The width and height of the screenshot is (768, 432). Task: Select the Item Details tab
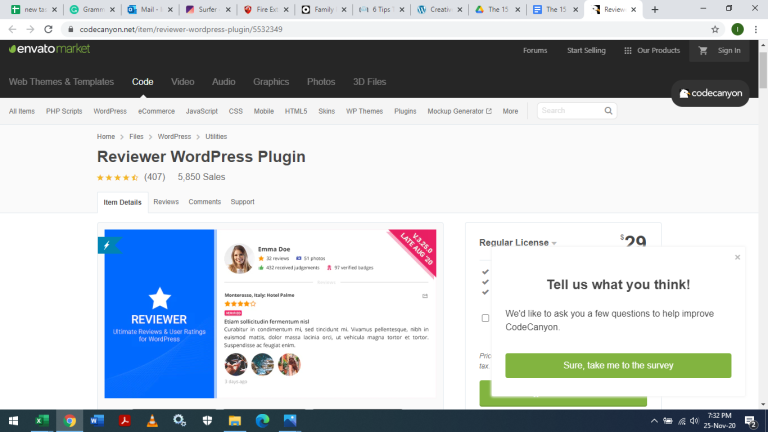[122, 202]
